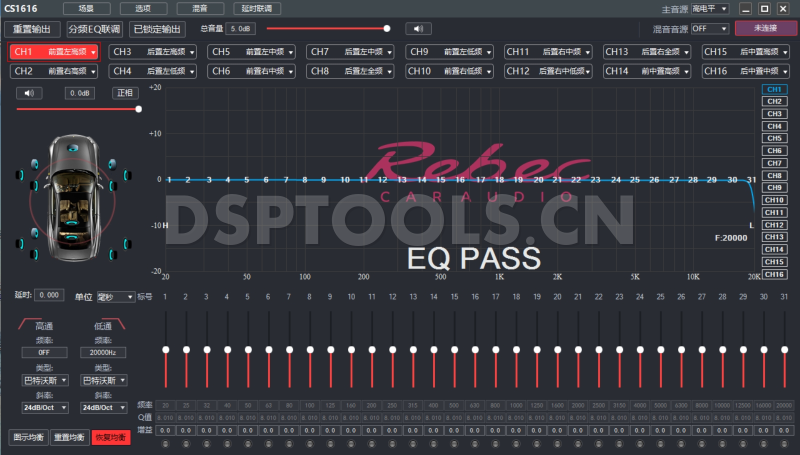The height and width of the screenshot is (455, 800).
Task: Open the 混音音源 OFF dropdown
Action: click(712, 29)
